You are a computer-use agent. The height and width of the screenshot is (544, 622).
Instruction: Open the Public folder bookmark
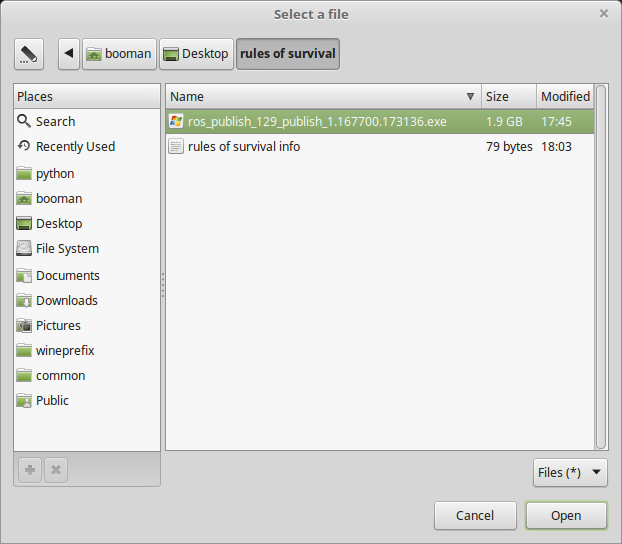tap(87, 400)
